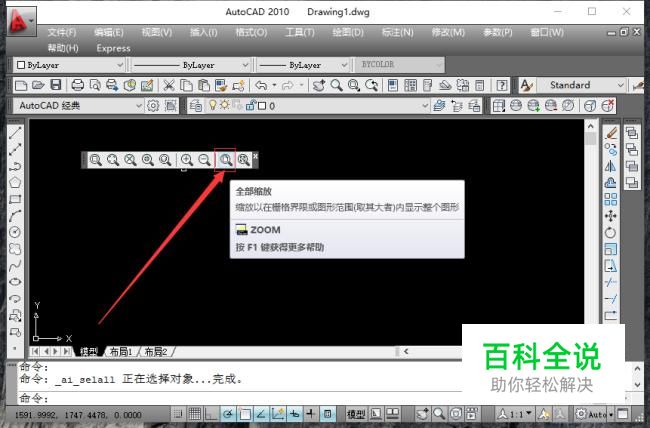The height and width of the screenshot is (428, 650).
Task: Click the Help question mark icon
Action: (502, 85)
